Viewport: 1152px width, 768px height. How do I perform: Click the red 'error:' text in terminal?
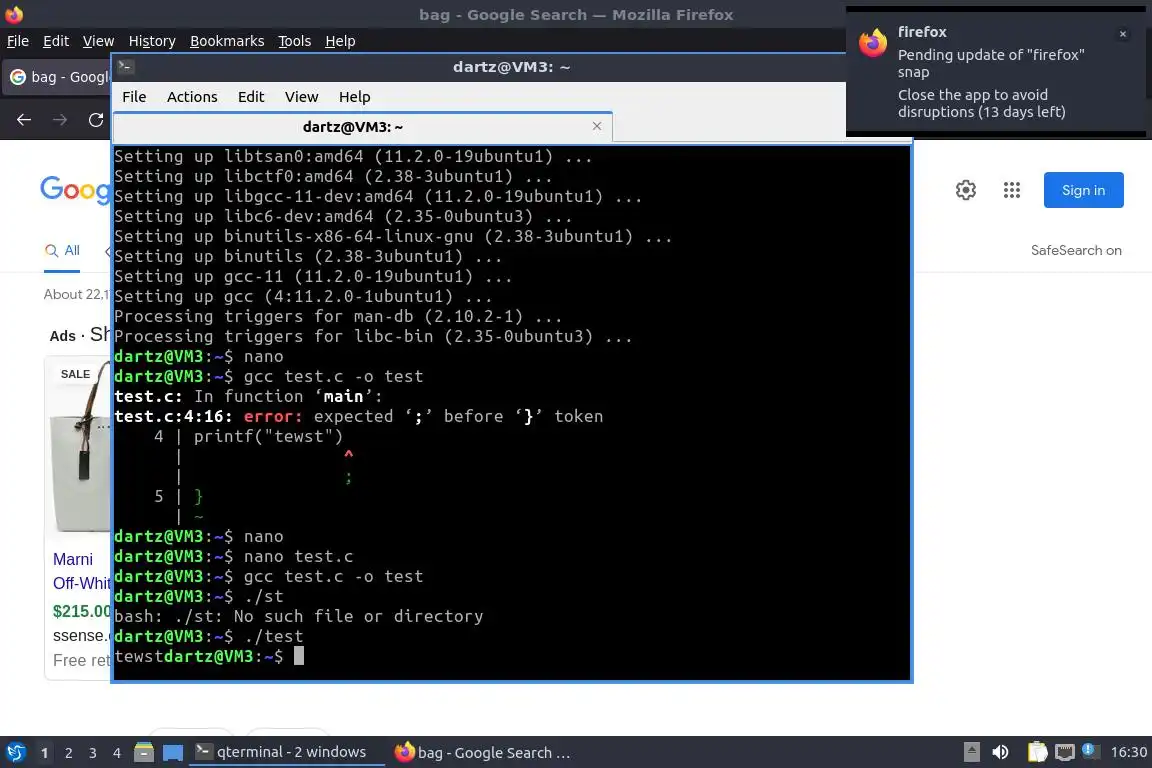pos(273,417)
